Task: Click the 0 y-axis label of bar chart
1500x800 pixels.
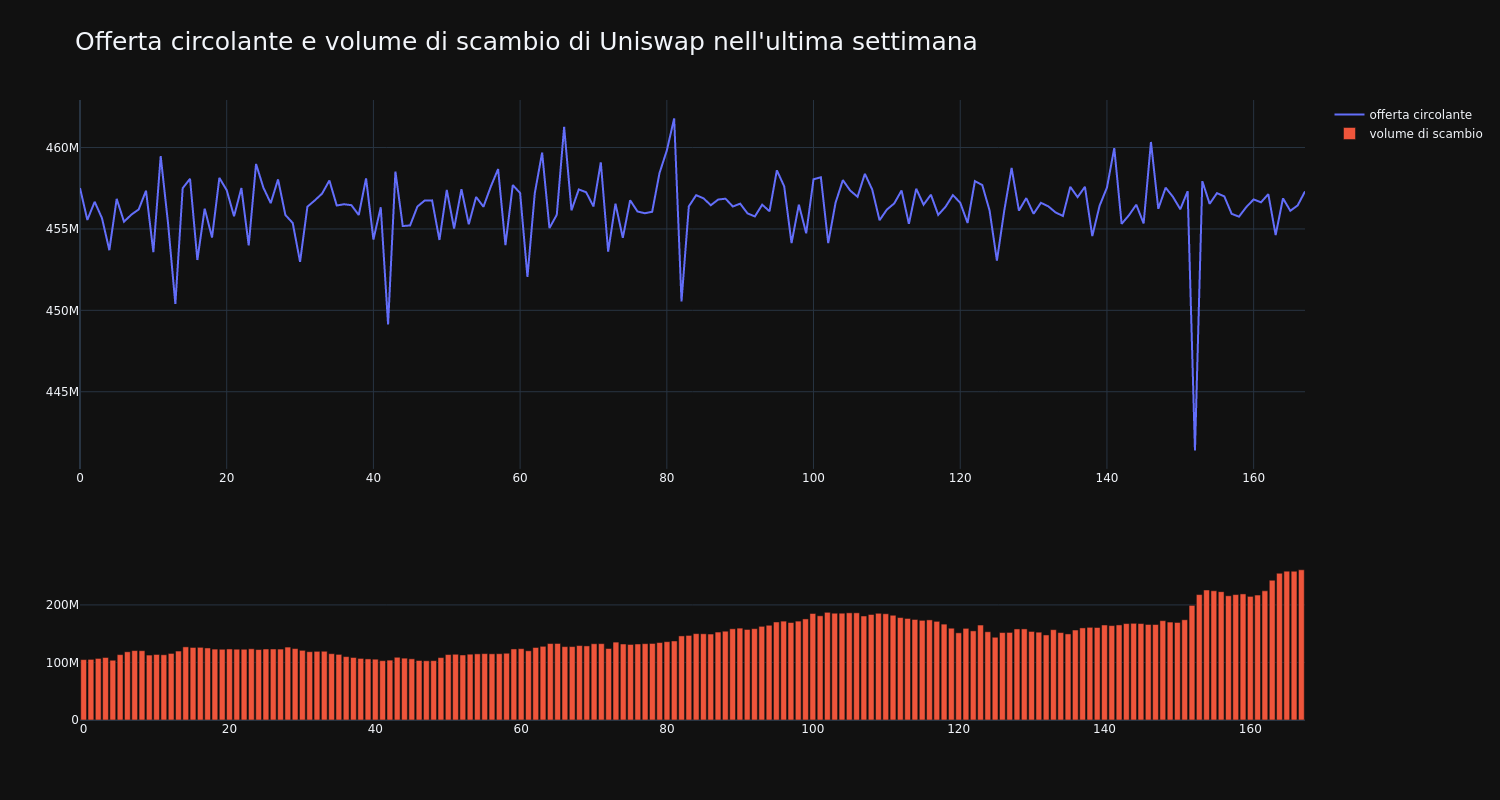Action: click(x=74, y=720)
